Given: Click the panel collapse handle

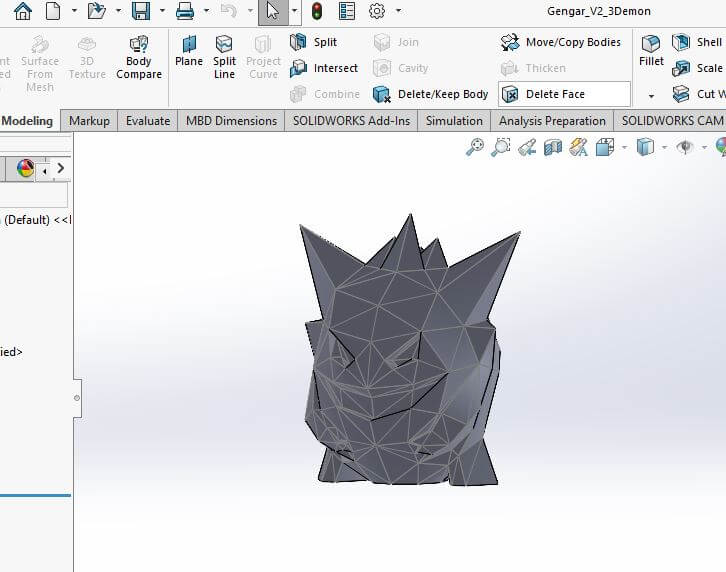Looking at the screenshot, I should 77,397.
